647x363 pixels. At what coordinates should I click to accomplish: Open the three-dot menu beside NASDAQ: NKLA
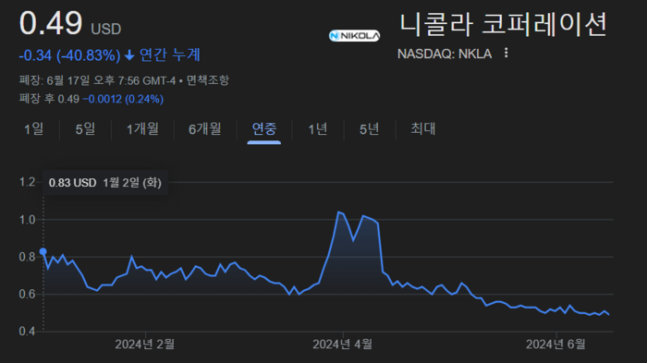pyautogui.click(x=506, y=53)
